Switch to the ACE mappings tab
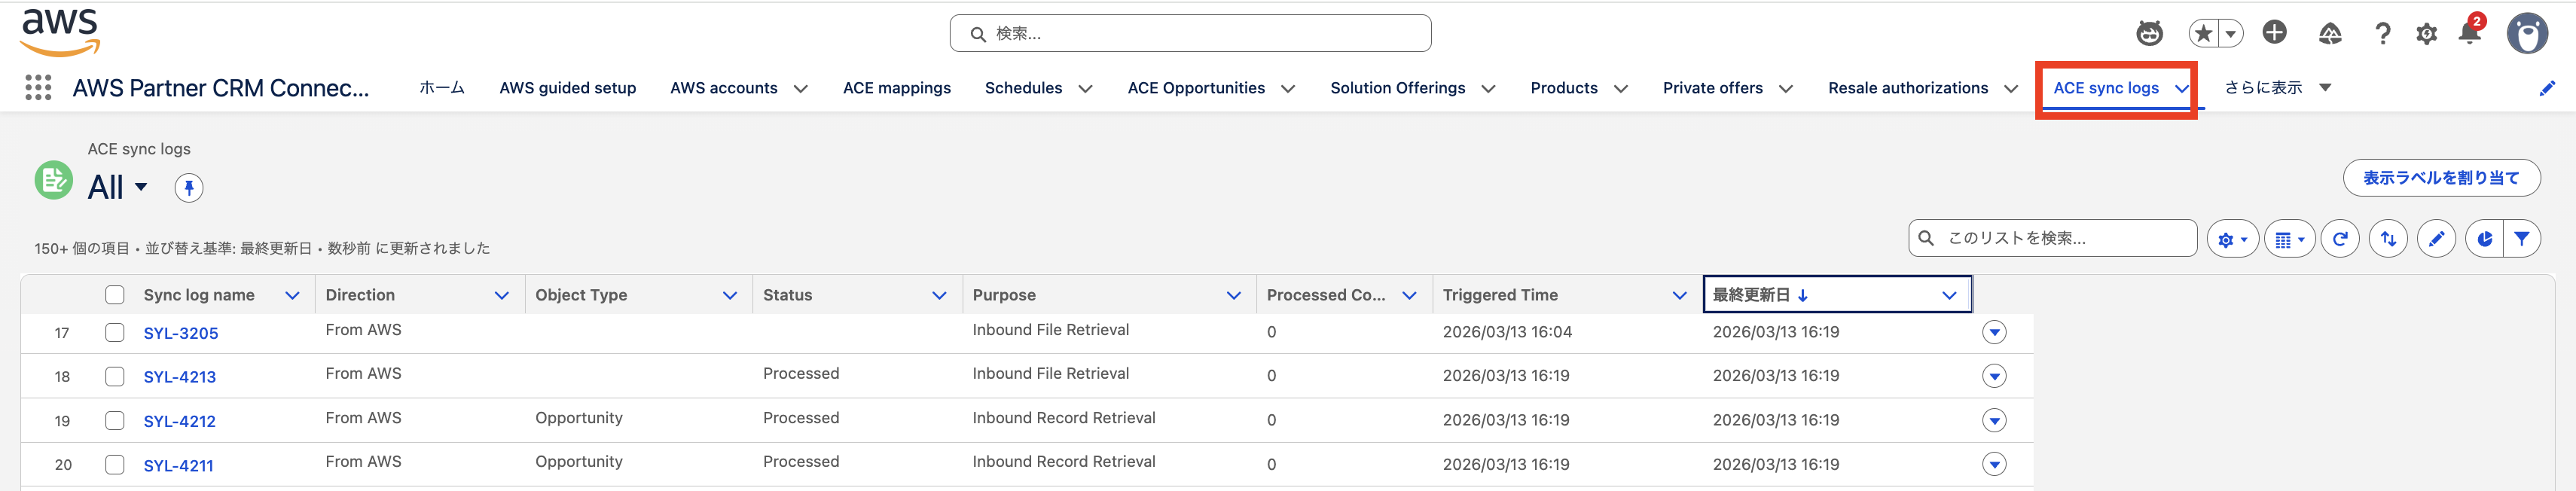Viewport: 2576px width, 491px height. pyautogui.click(x=896, y=88)
